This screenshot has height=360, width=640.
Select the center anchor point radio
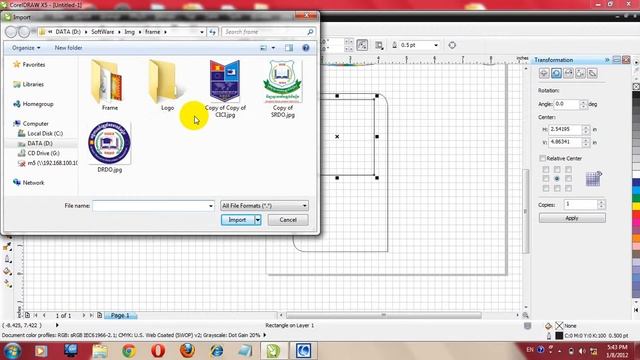pos(557,179)
